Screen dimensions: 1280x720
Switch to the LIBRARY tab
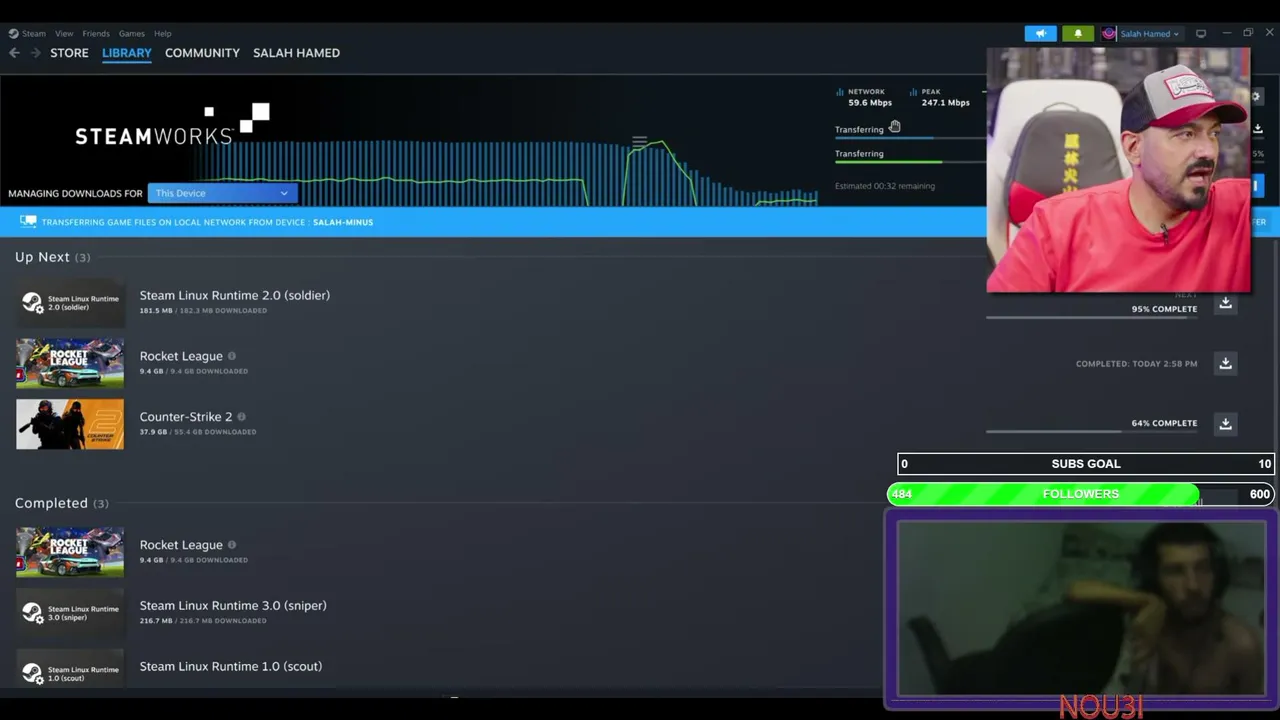(127, 53)
